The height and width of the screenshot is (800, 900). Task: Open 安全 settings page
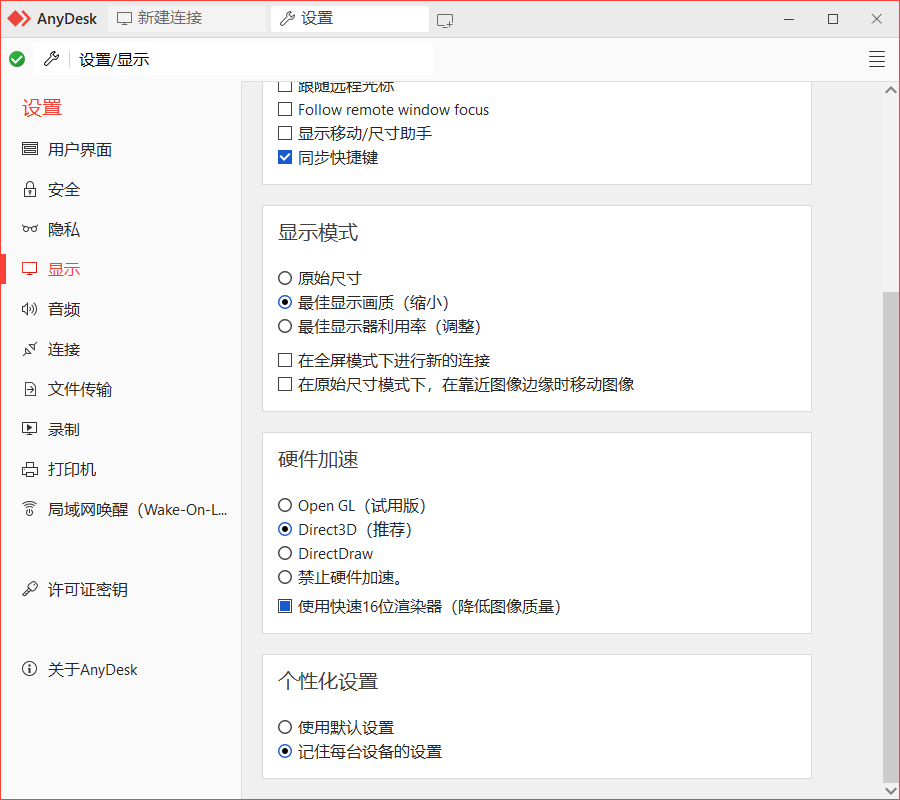[x=64, y=189]
